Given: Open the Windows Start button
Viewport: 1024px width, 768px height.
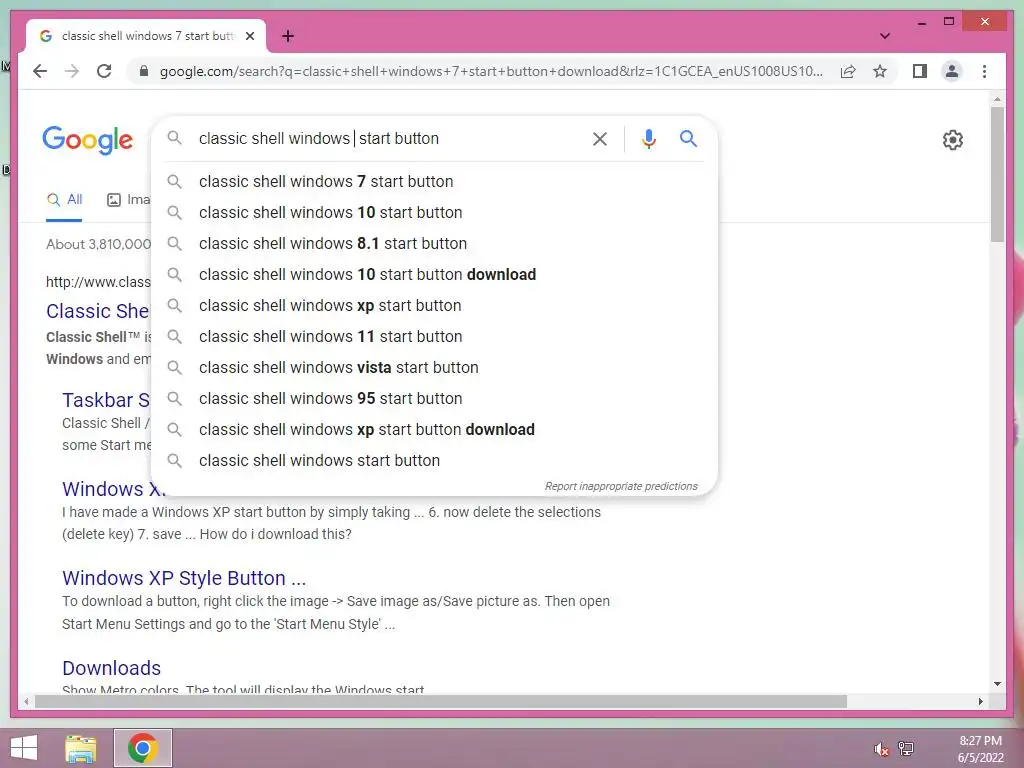Looking at the screenshot, I should tap(24, 748).
